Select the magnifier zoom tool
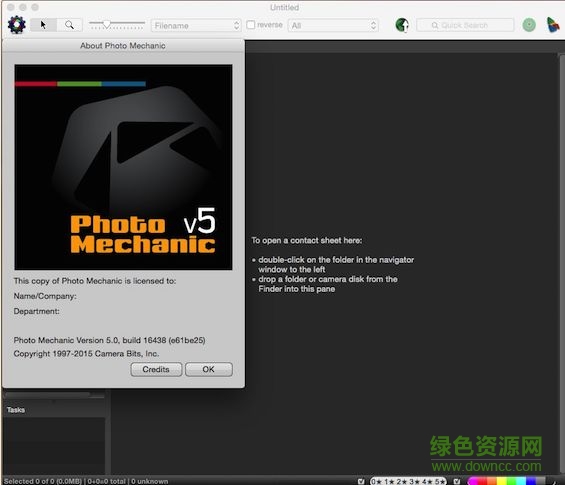The width and height of the screenshot is (565, 485). coord(69,25)
